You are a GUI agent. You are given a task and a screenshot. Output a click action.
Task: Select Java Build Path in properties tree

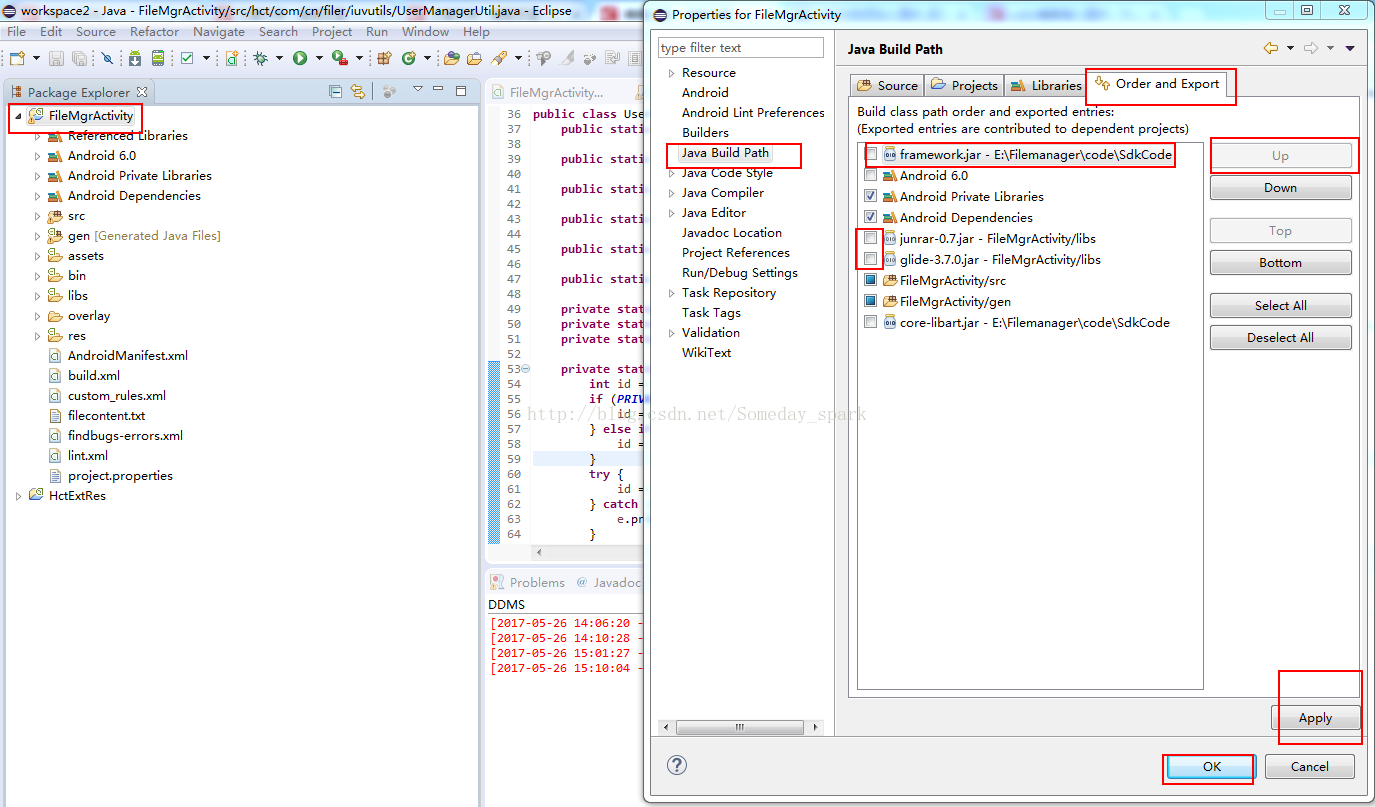[x=725, y=153]
